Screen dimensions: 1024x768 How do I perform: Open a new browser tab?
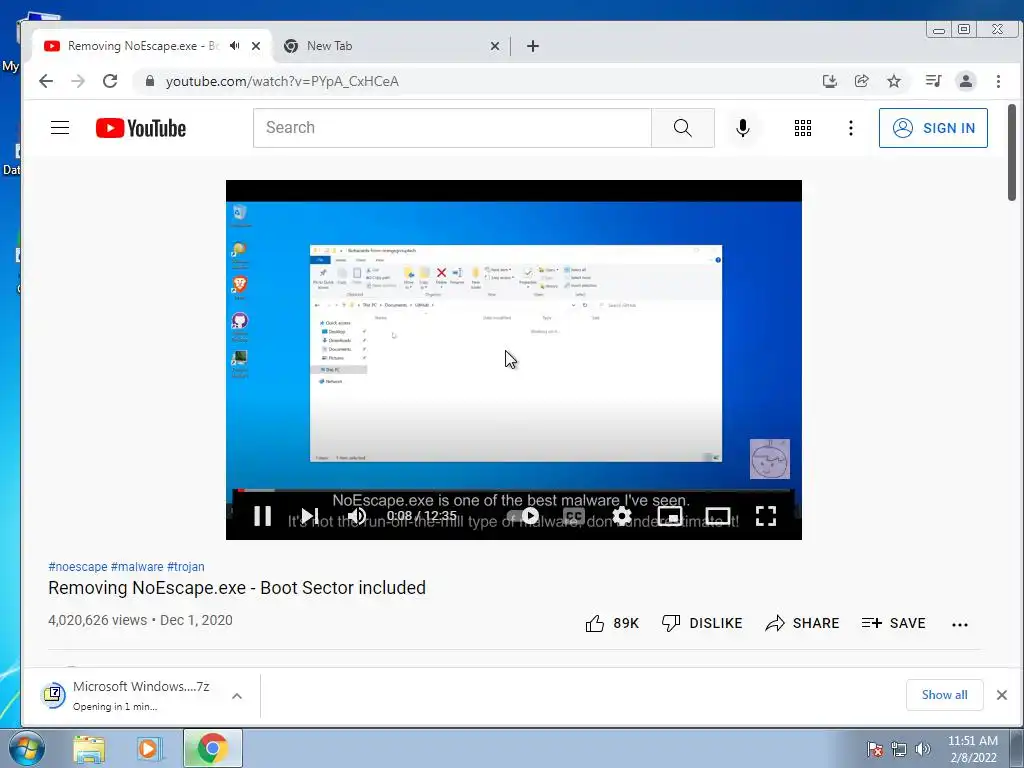(533, 46)
